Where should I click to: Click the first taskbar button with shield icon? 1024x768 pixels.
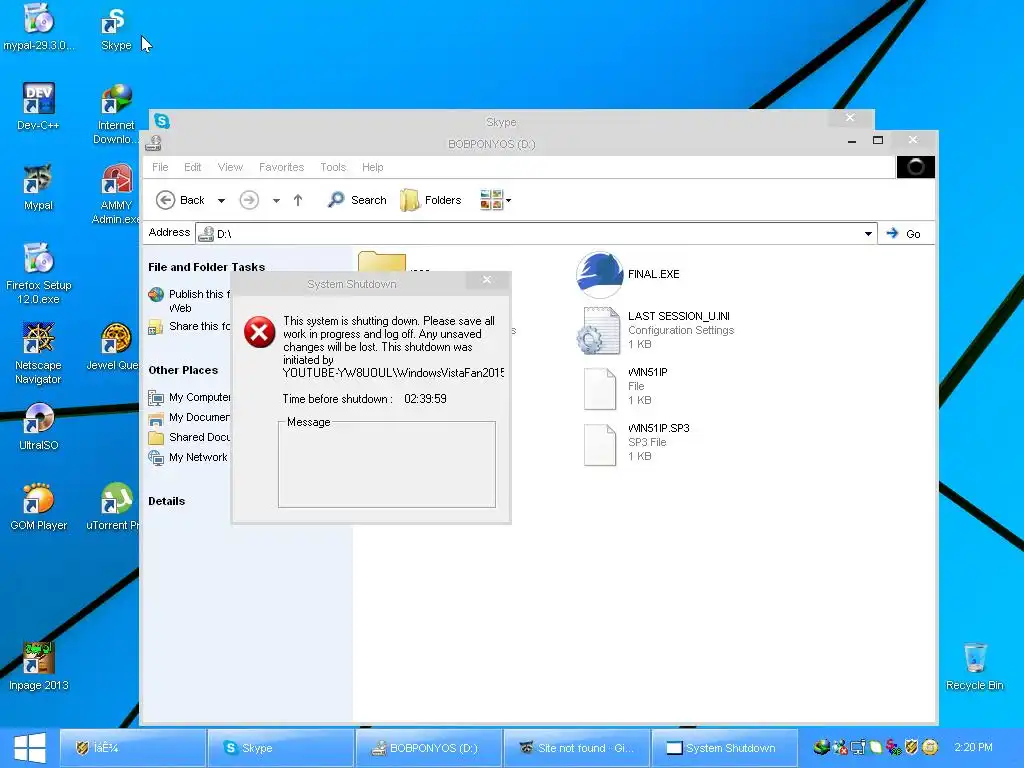(x=133, y=748)
